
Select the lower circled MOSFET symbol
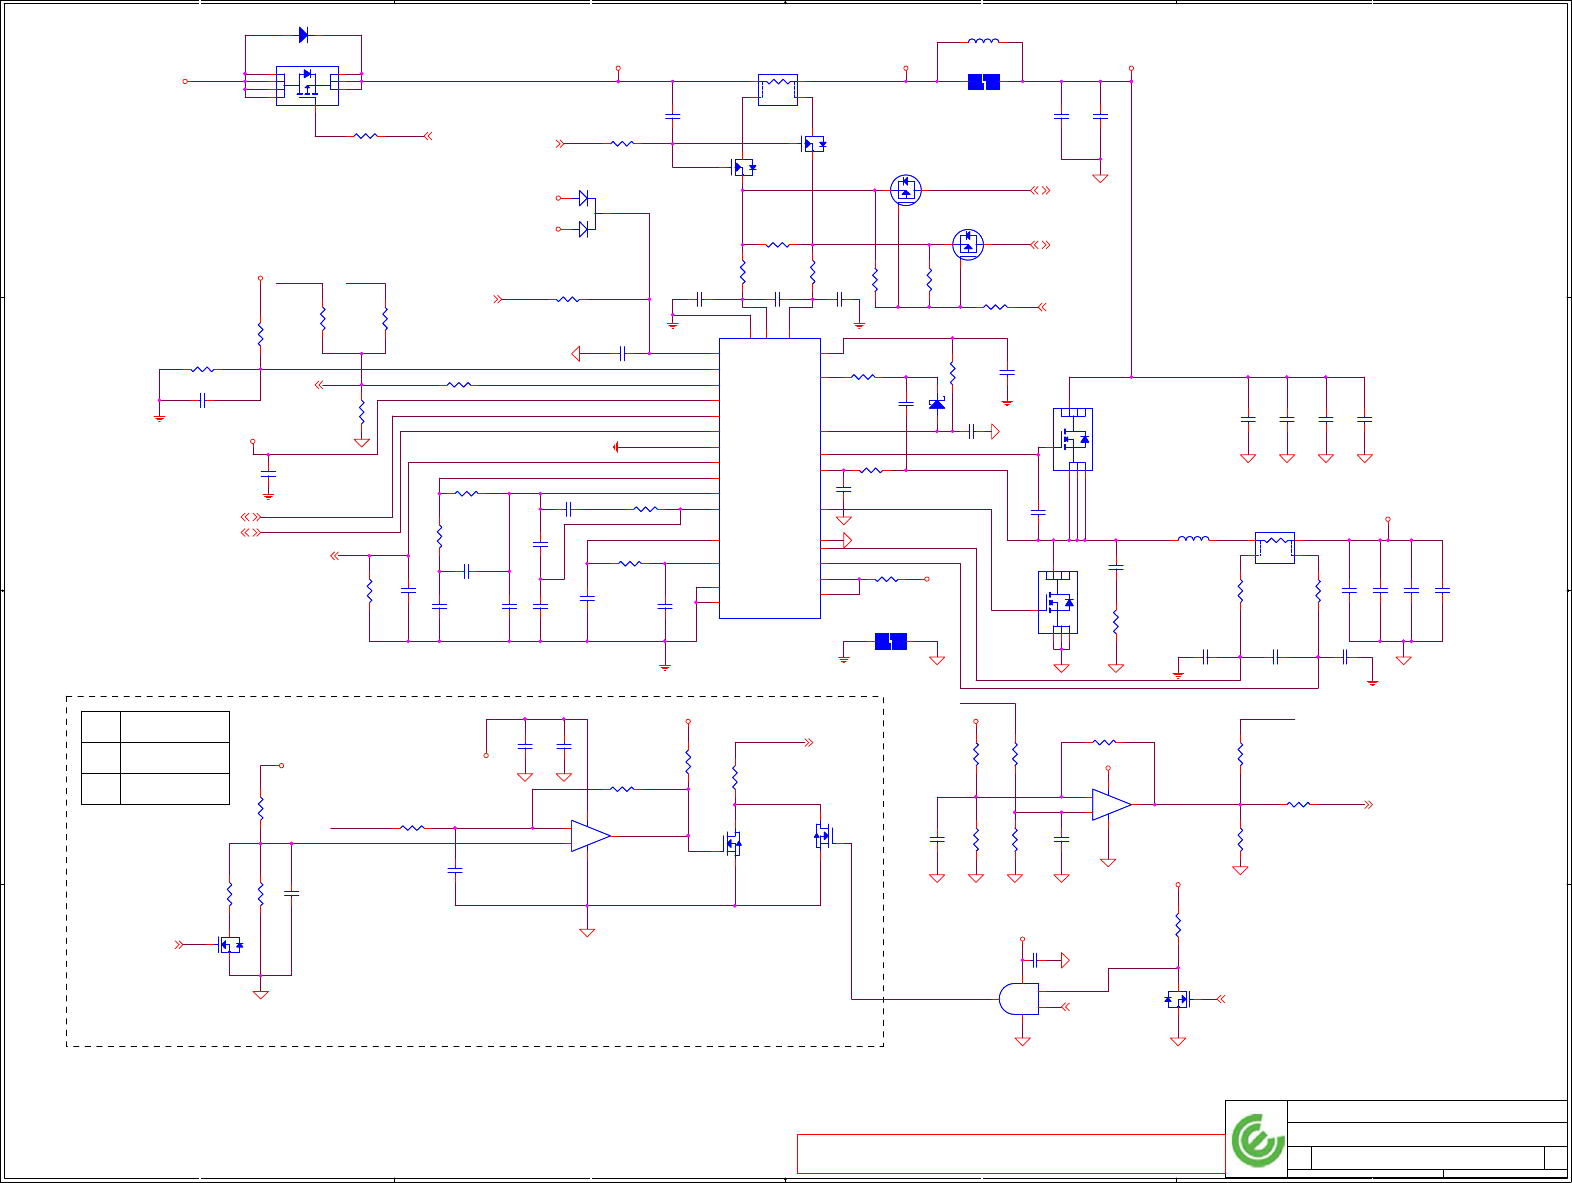tap(968, 244)
